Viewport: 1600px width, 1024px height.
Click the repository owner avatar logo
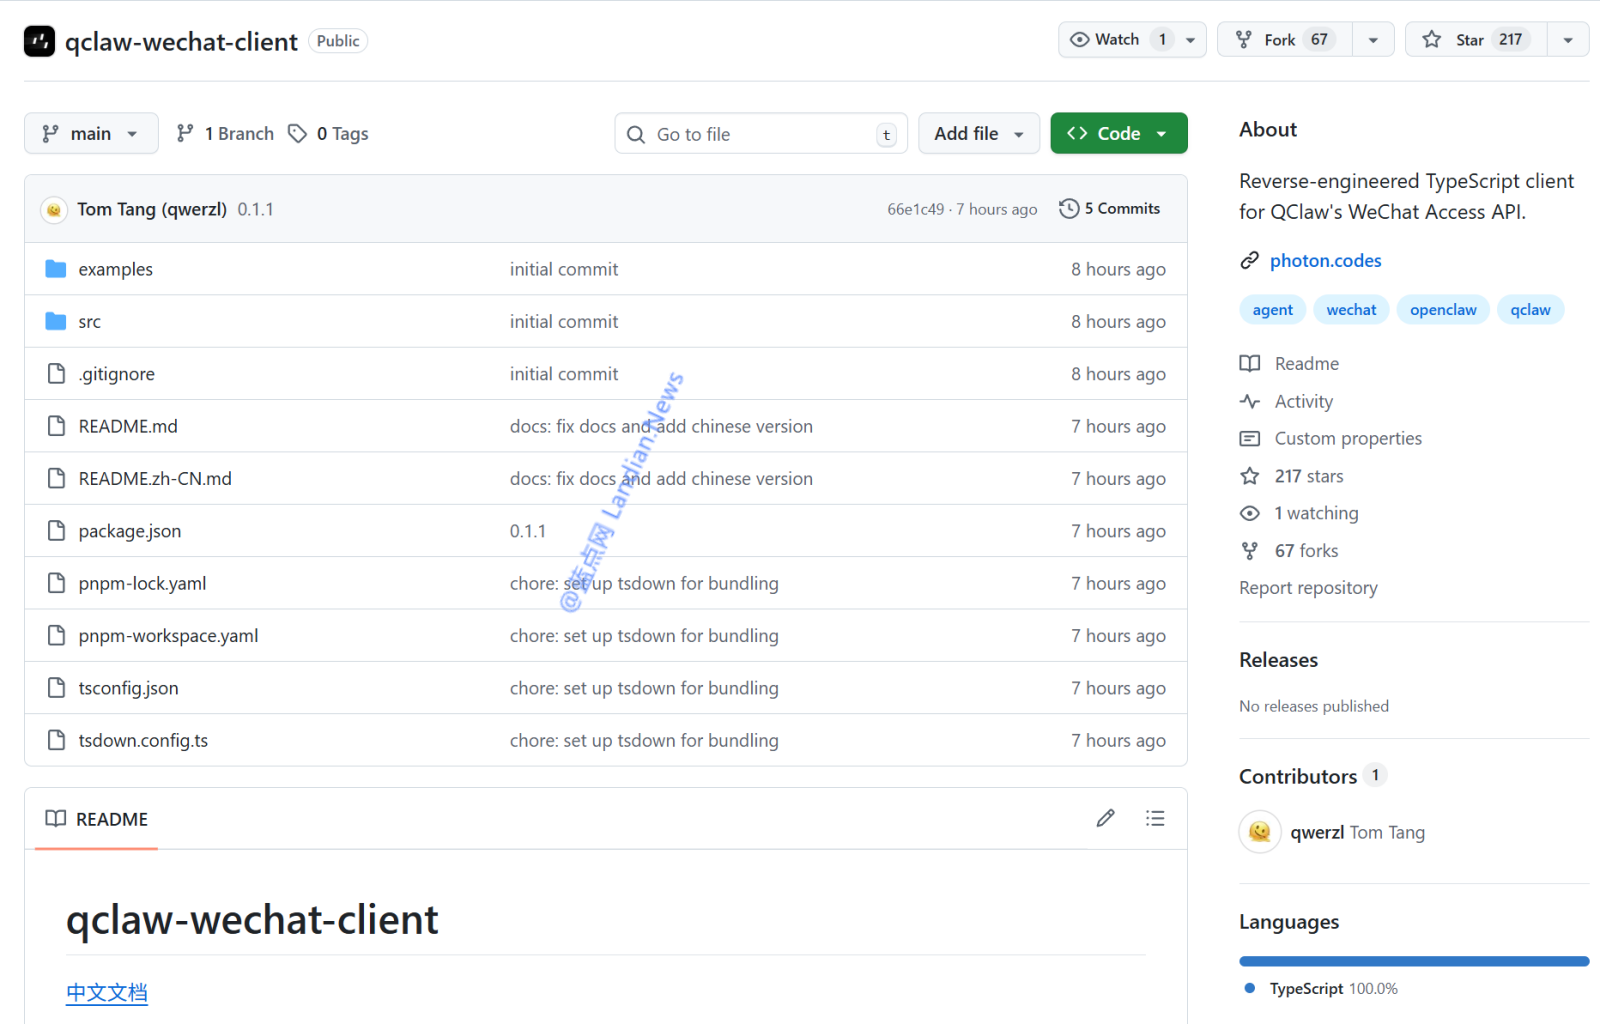click(x=39, y=41)
